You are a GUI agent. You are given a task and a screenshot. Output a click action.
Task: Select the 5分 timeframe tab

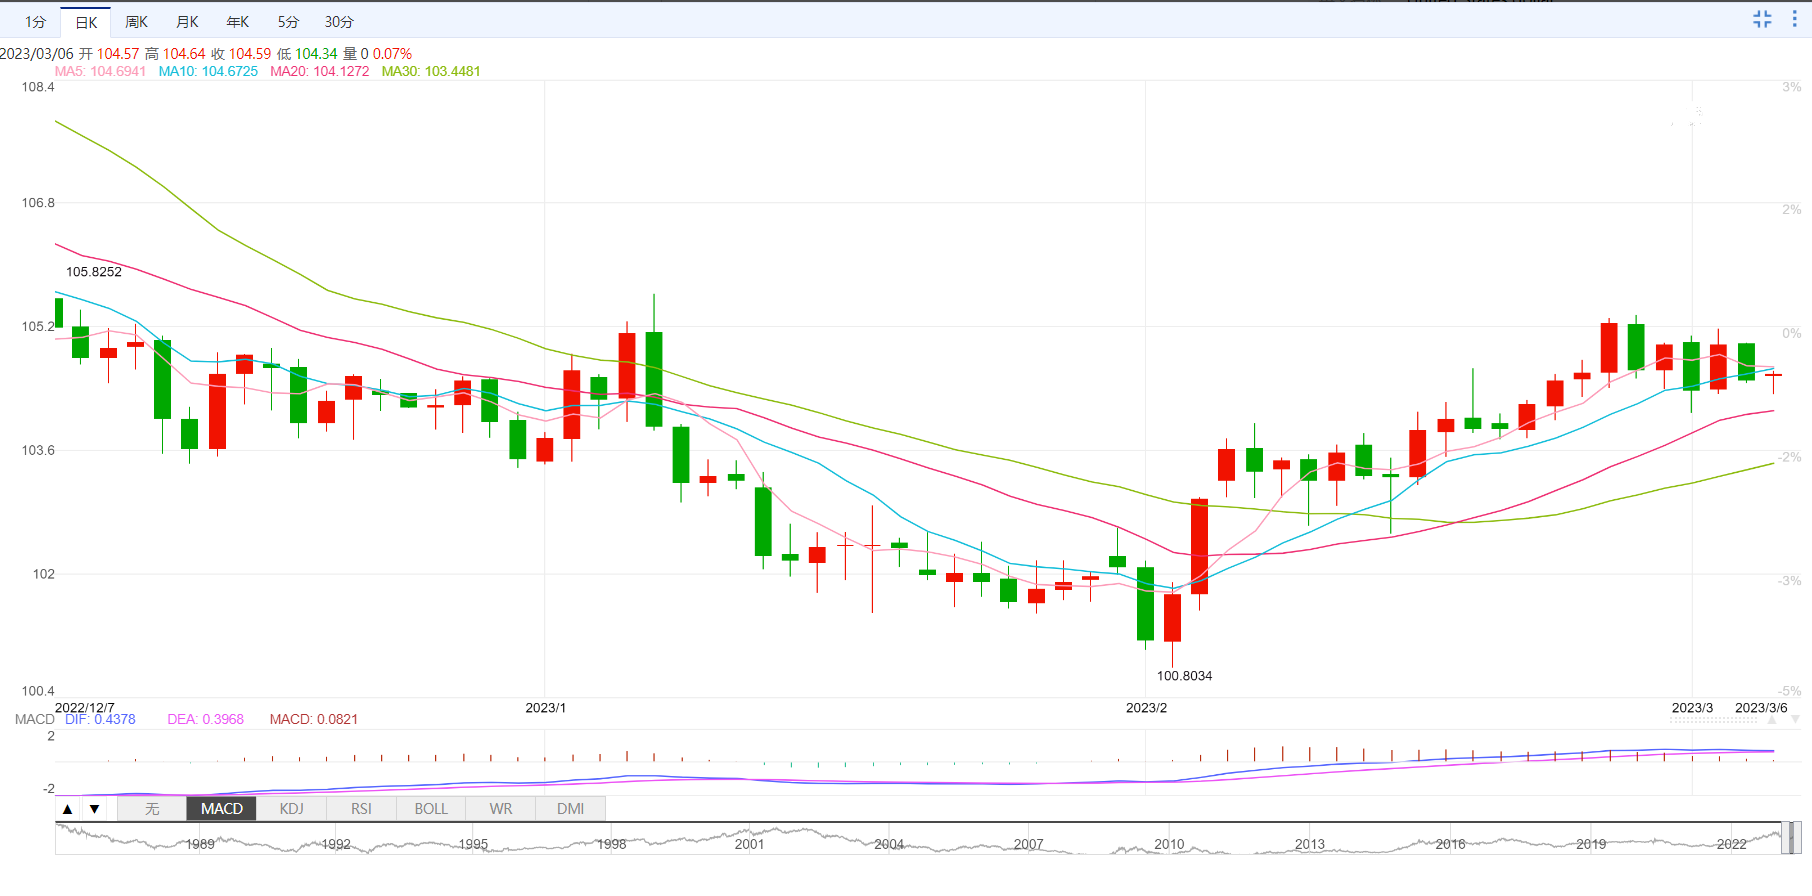(x=288, y=22)
